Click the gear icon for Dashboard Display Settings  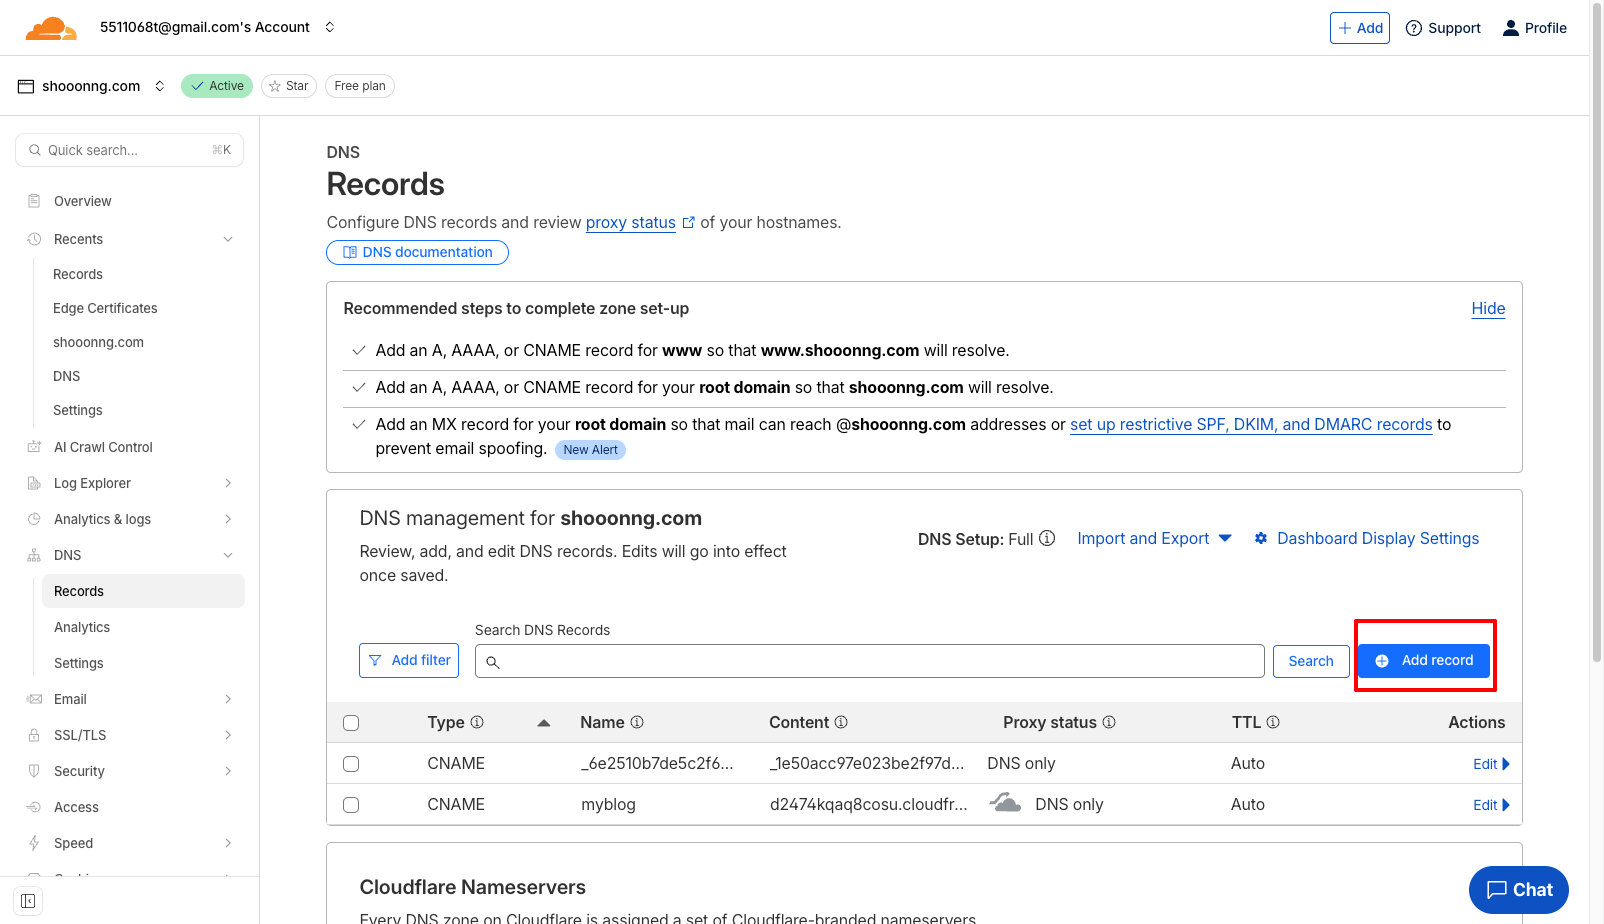click(1261, 538)
